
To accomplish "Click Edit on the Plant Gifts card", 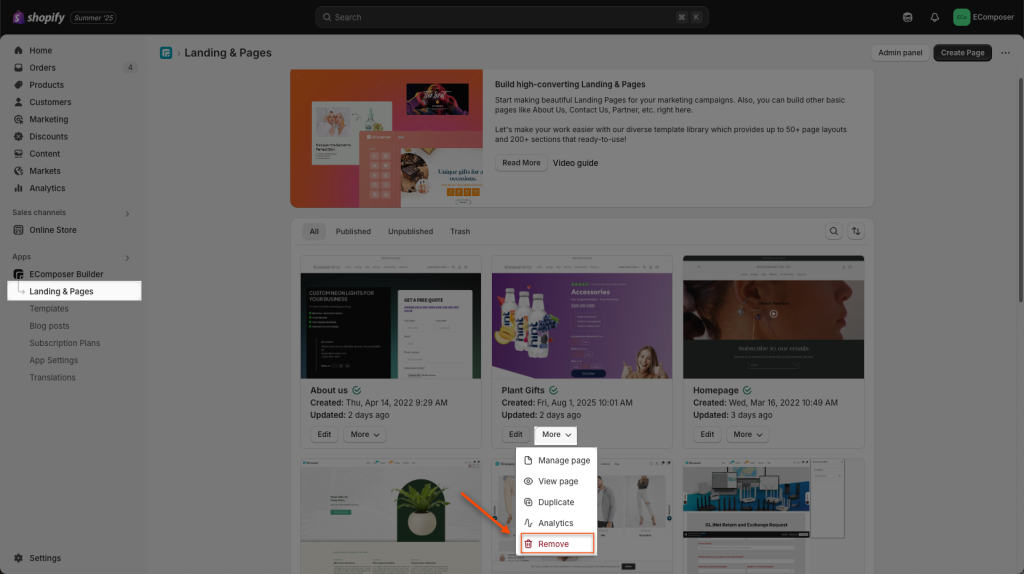I will (x=515, y=434).
